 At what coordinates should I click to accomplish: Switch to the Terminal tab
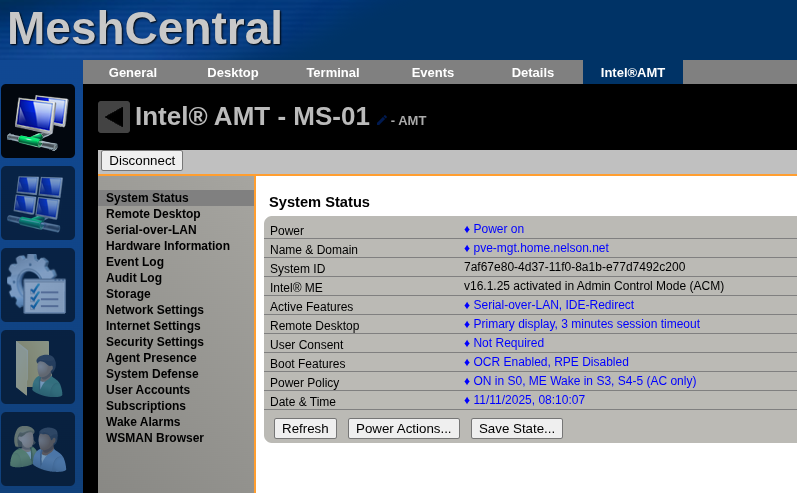332,72
